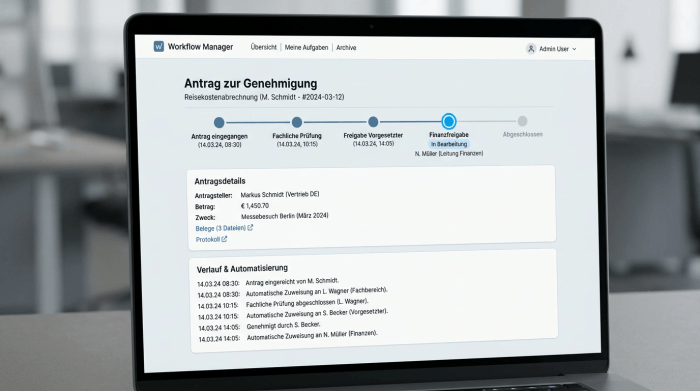Select the Fachliche Prüfung step marker
Viewport: 700px width, 391px height.
[297, 122]
